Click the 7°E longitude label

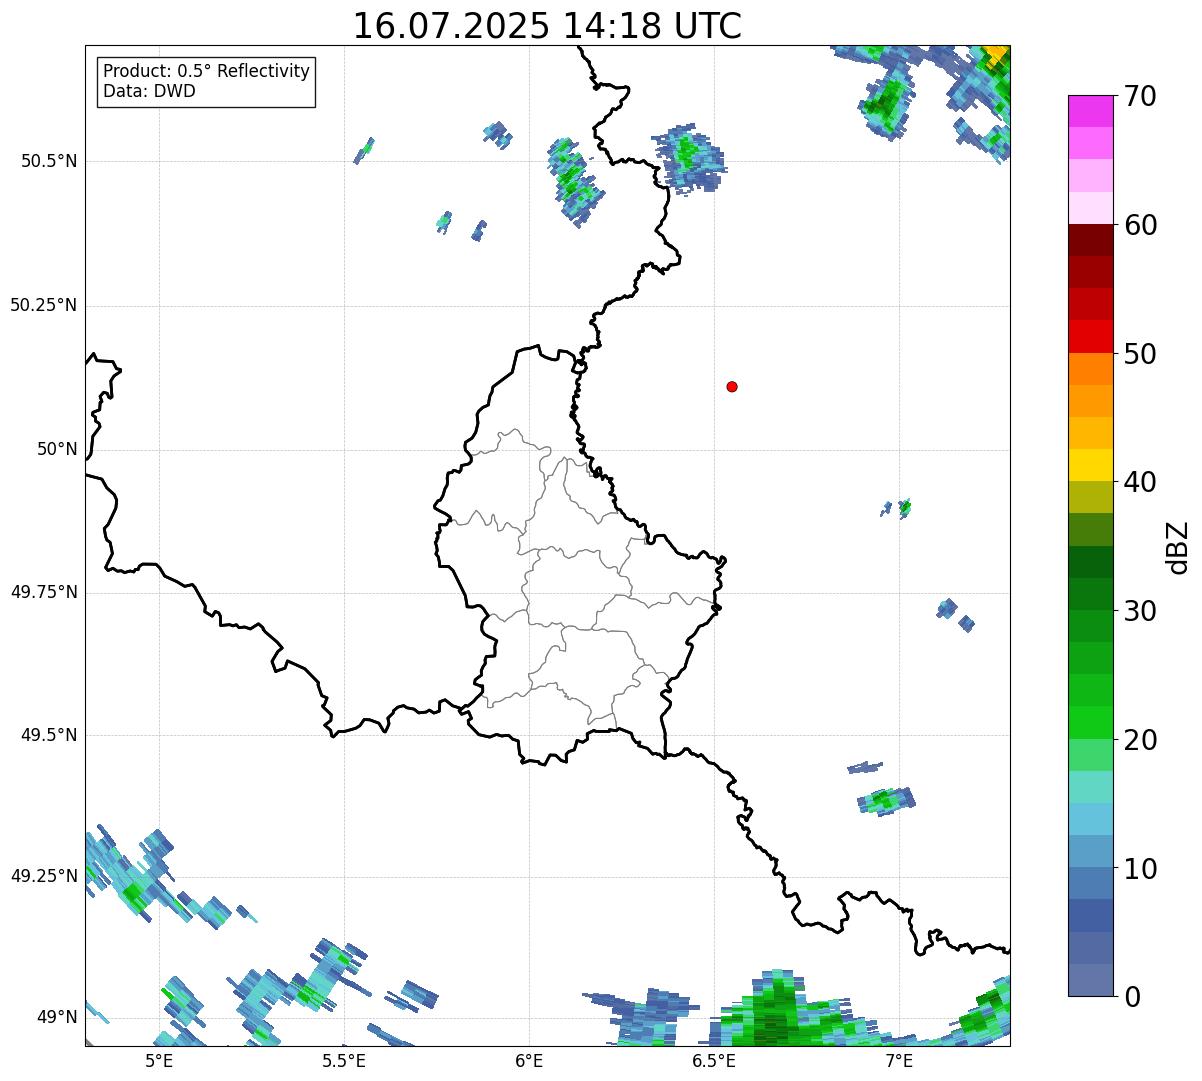pyautogui.click(x=899, y=1060)
